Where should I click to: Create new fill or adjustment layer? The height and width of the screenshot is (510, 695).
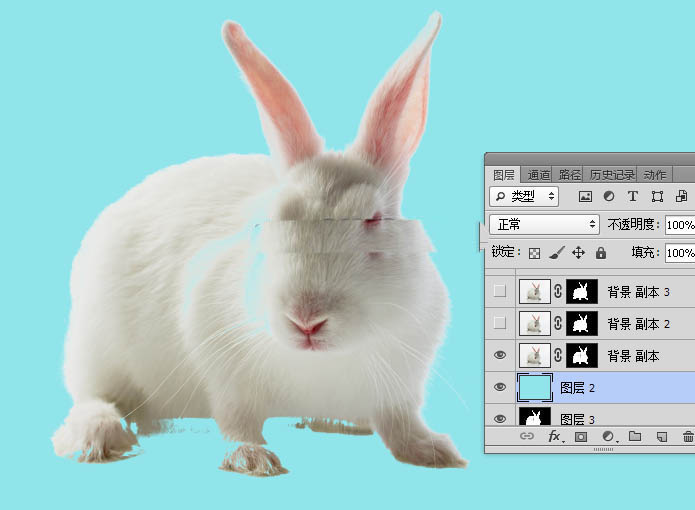click(609, 437)
